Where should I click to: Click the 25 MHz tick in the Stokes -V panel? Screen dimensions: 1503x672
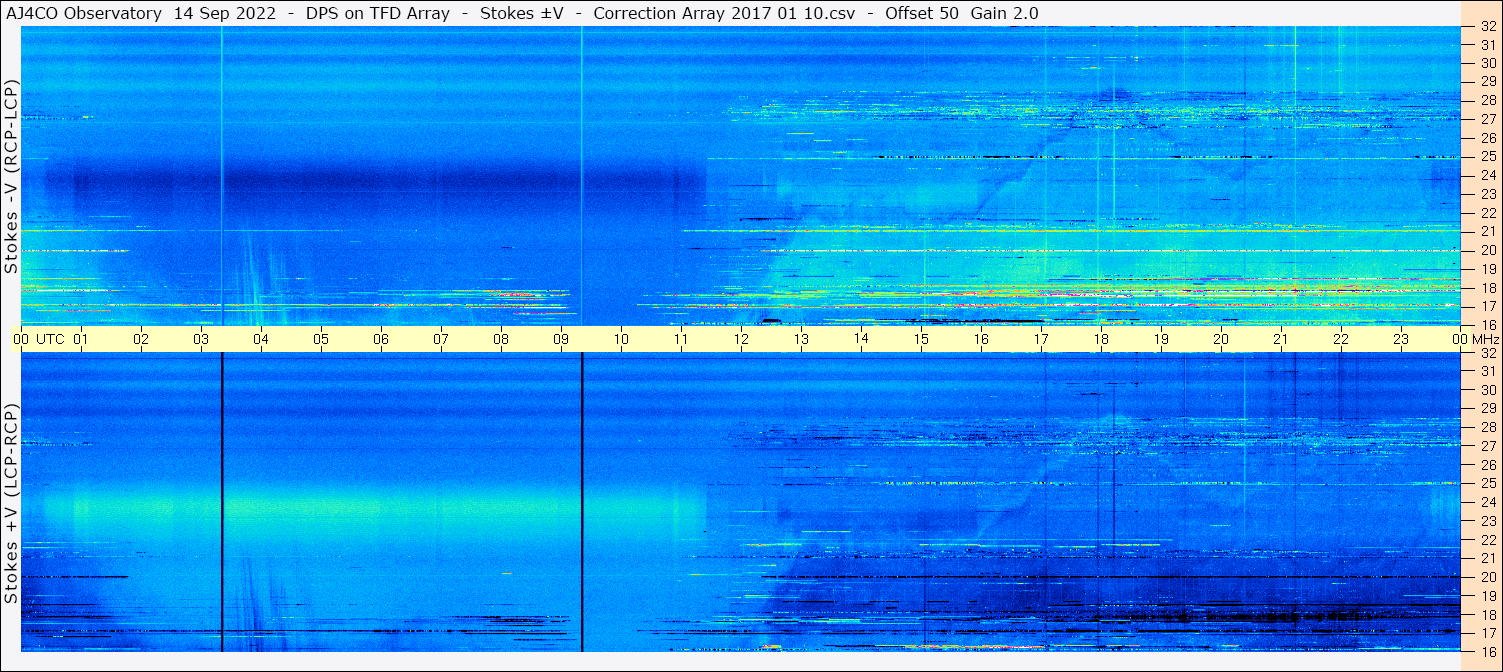(1487, 157)
